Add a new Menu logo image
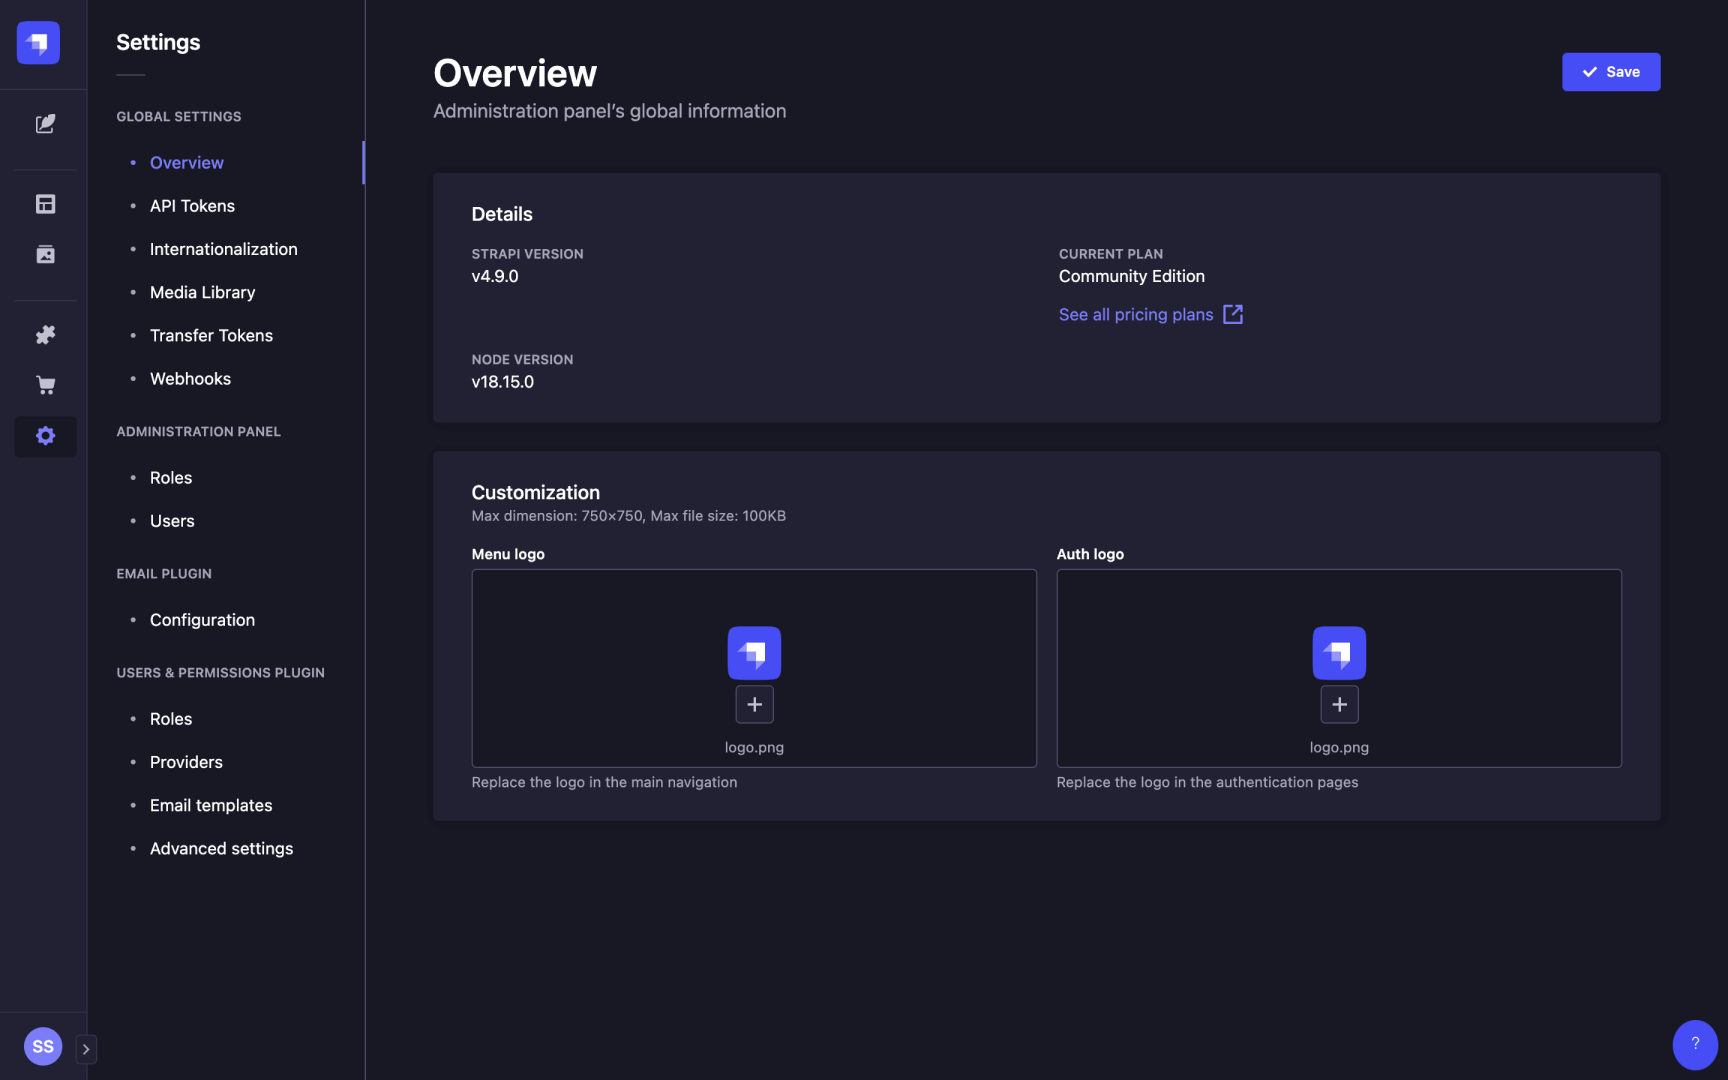The image size is (1728, 1080). tap(754, 705)
